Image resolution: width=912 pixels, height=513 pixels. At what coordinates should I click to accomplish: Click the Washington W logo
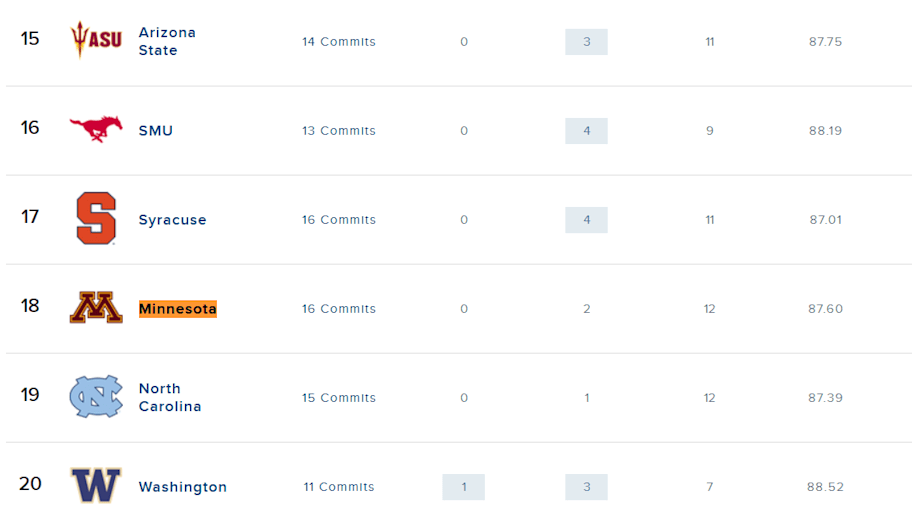[x=96, y=484]
